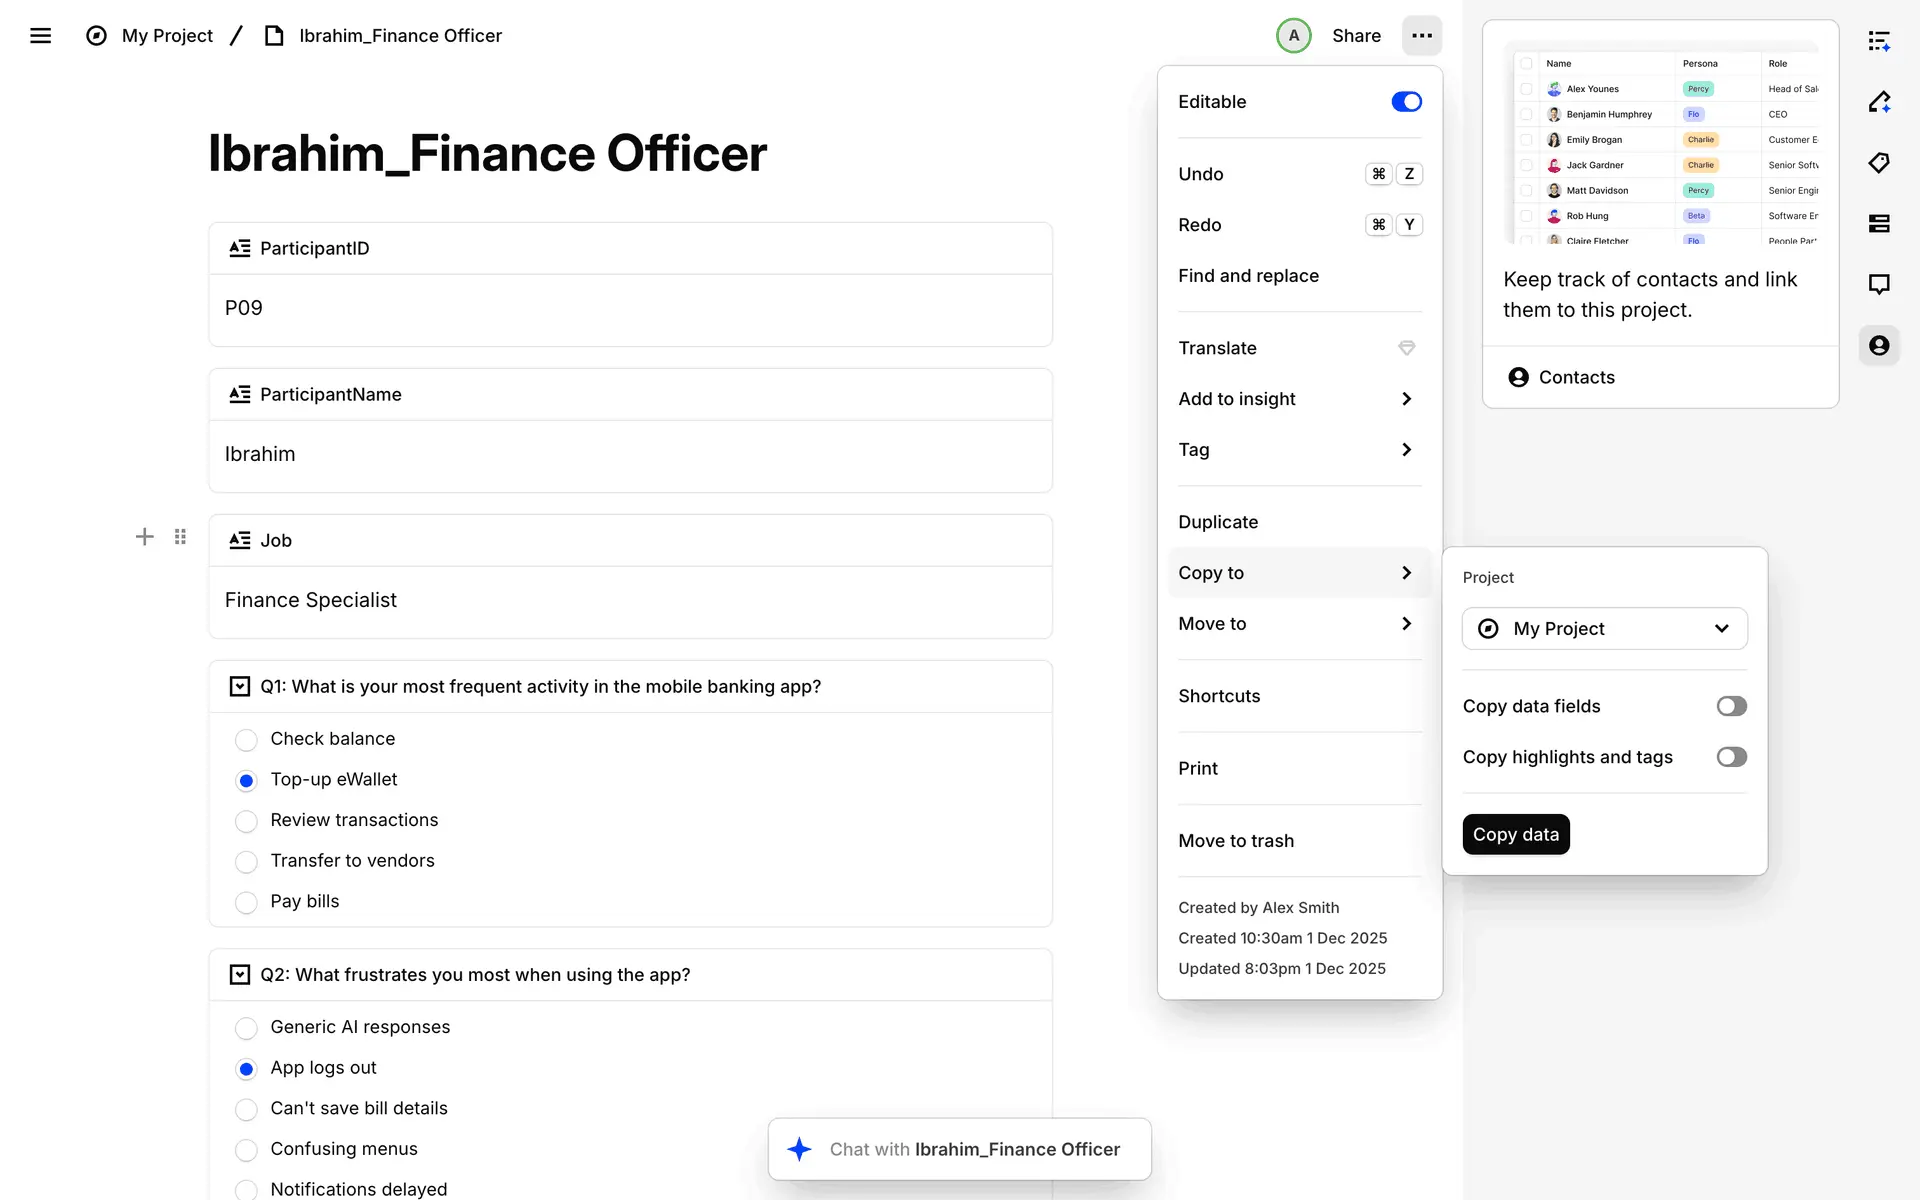Screen dimensions: 1920x1200
Task: Enable Copy data fields switch
Action: tap(1731, 706)
